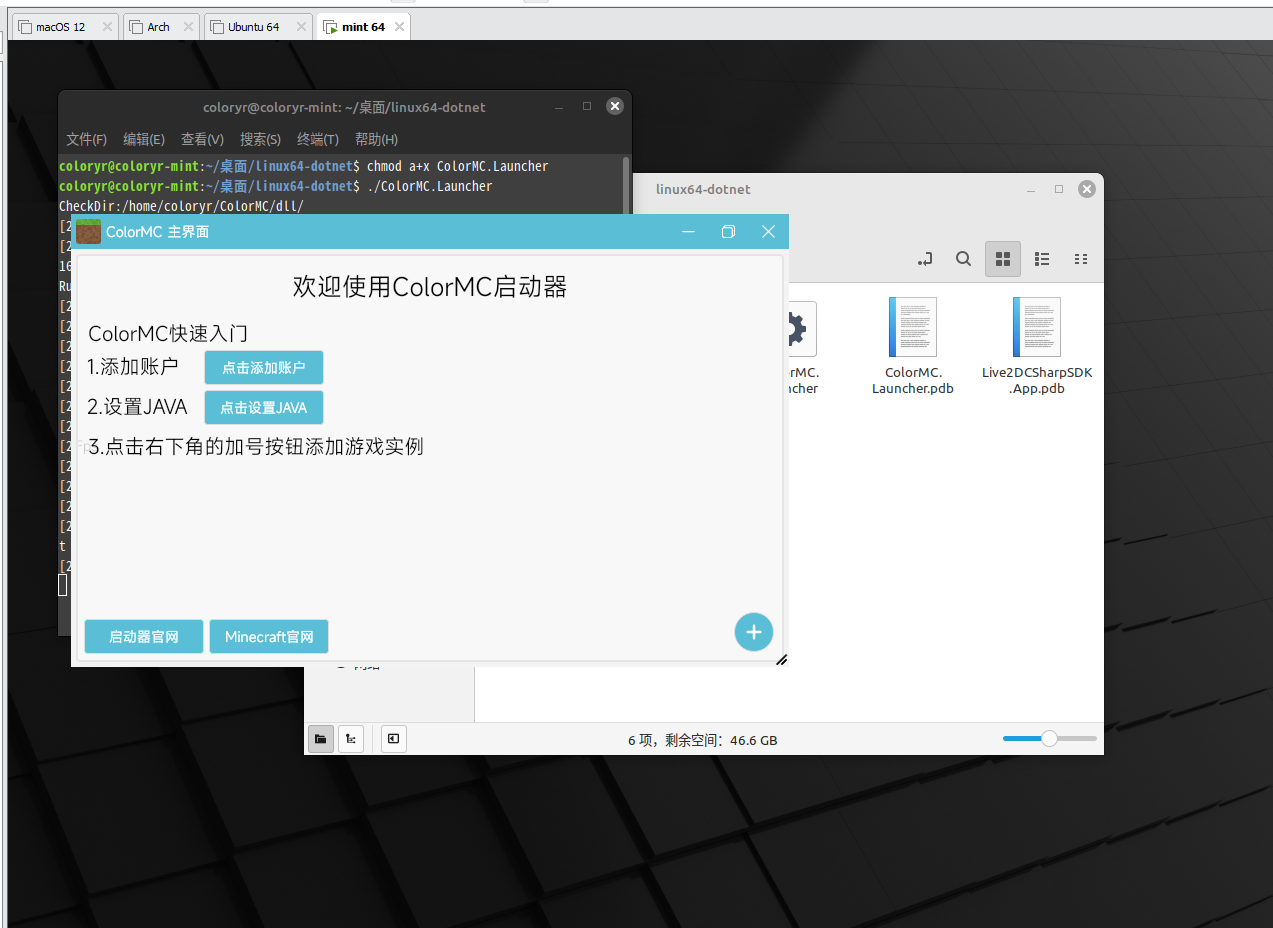The image size is (1273, 928).
Task: Click the ColorMC grass block app icon
Action: 88,231
